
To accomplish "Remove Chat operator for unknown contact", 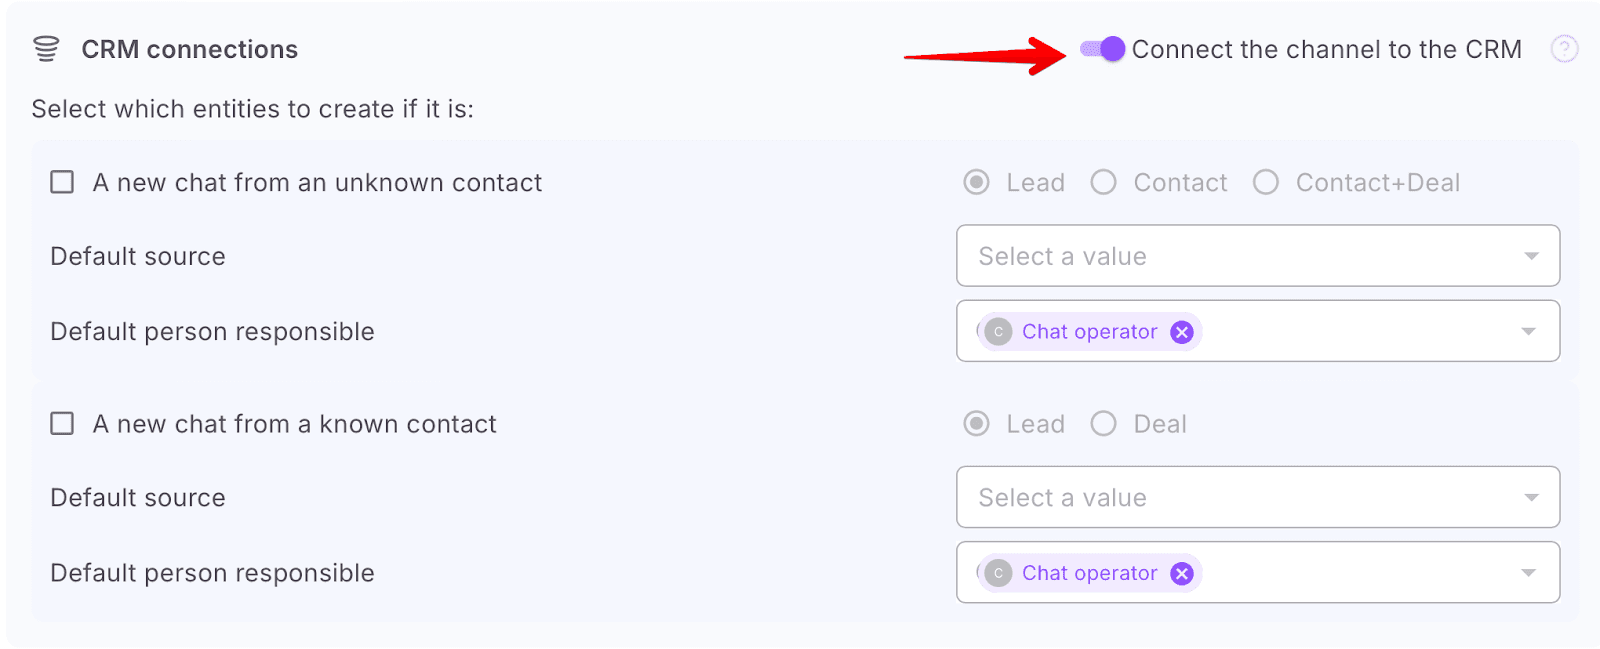I will (1182, 332).
